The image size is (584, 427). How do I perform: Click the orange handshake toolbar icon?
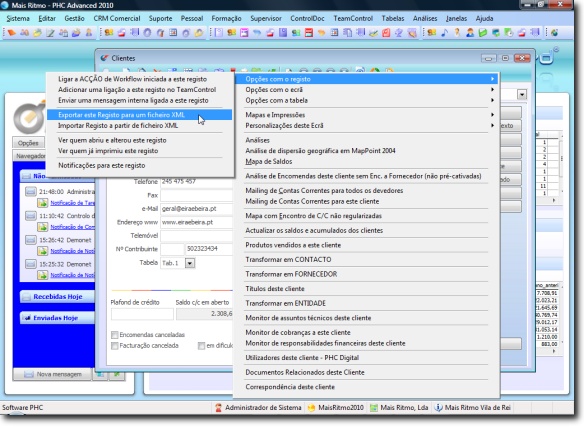pyautogui.click(x=321, y=33)
